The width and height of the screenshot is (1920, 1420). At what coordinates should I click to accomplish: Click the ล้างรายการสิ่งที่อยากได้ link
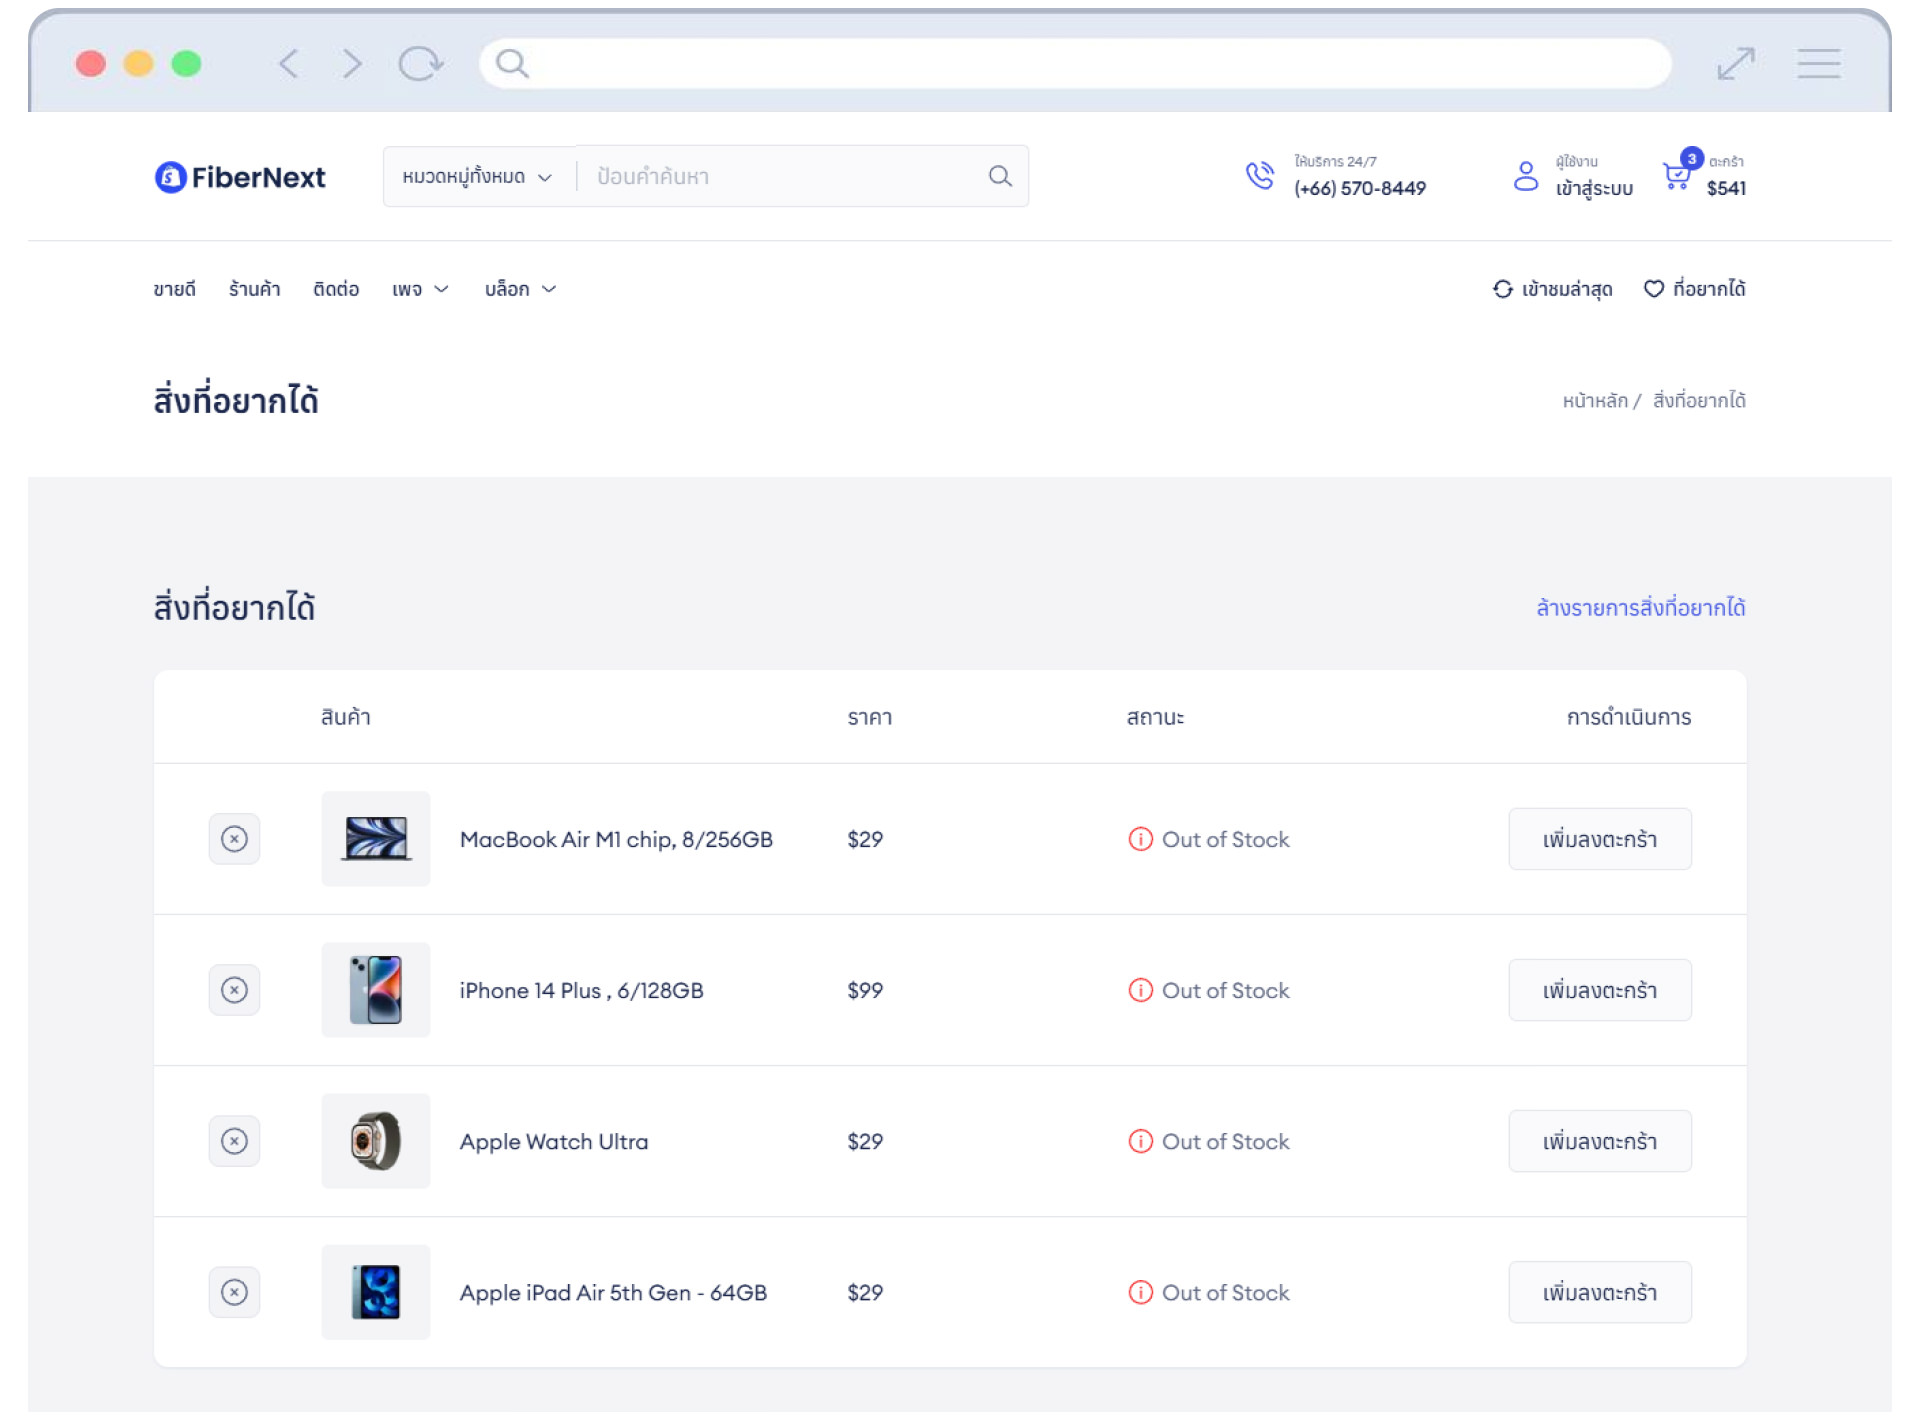coord(1640,607)
